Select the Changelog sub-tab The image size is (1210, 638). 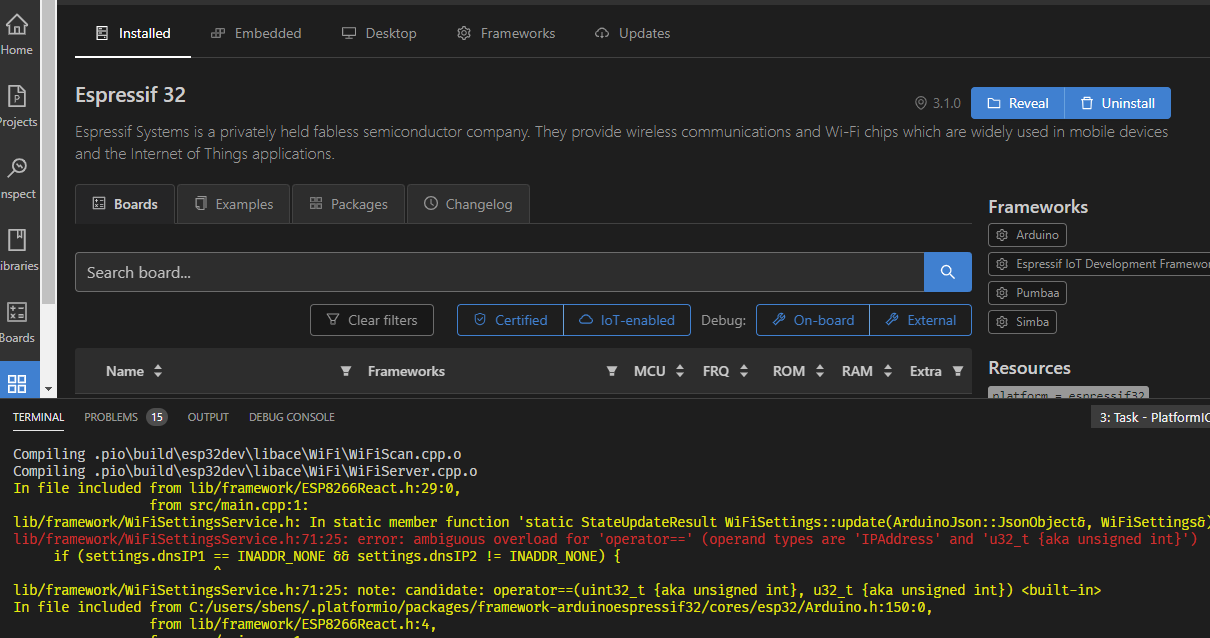pos(468,204)
